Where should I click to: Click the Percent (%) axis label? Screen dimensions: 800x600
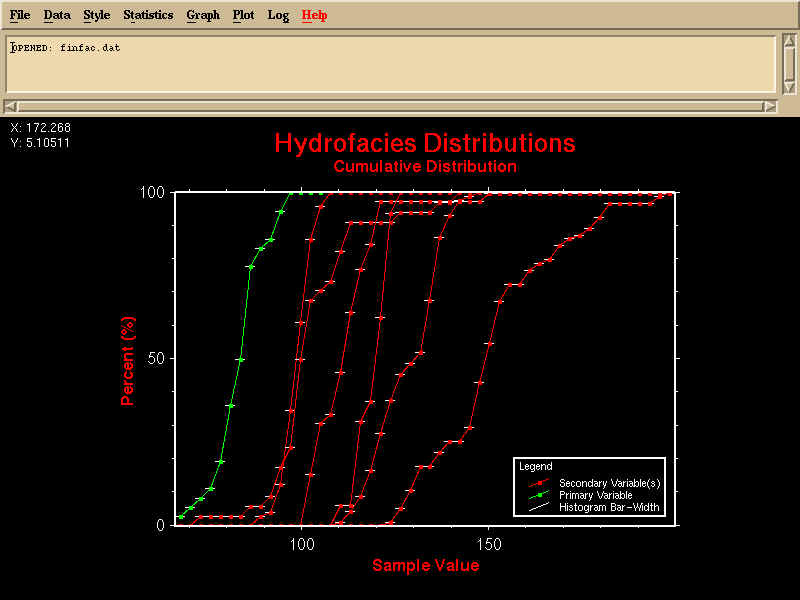128,361
